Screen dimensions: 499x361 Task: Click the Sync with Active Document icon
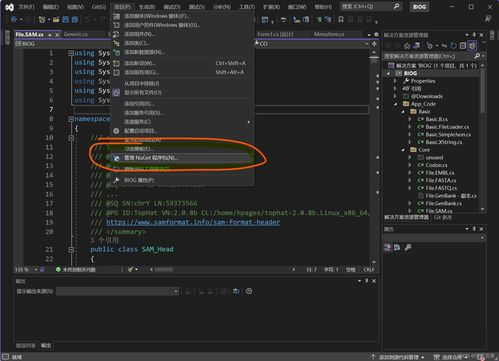click(x=444, y=46)
